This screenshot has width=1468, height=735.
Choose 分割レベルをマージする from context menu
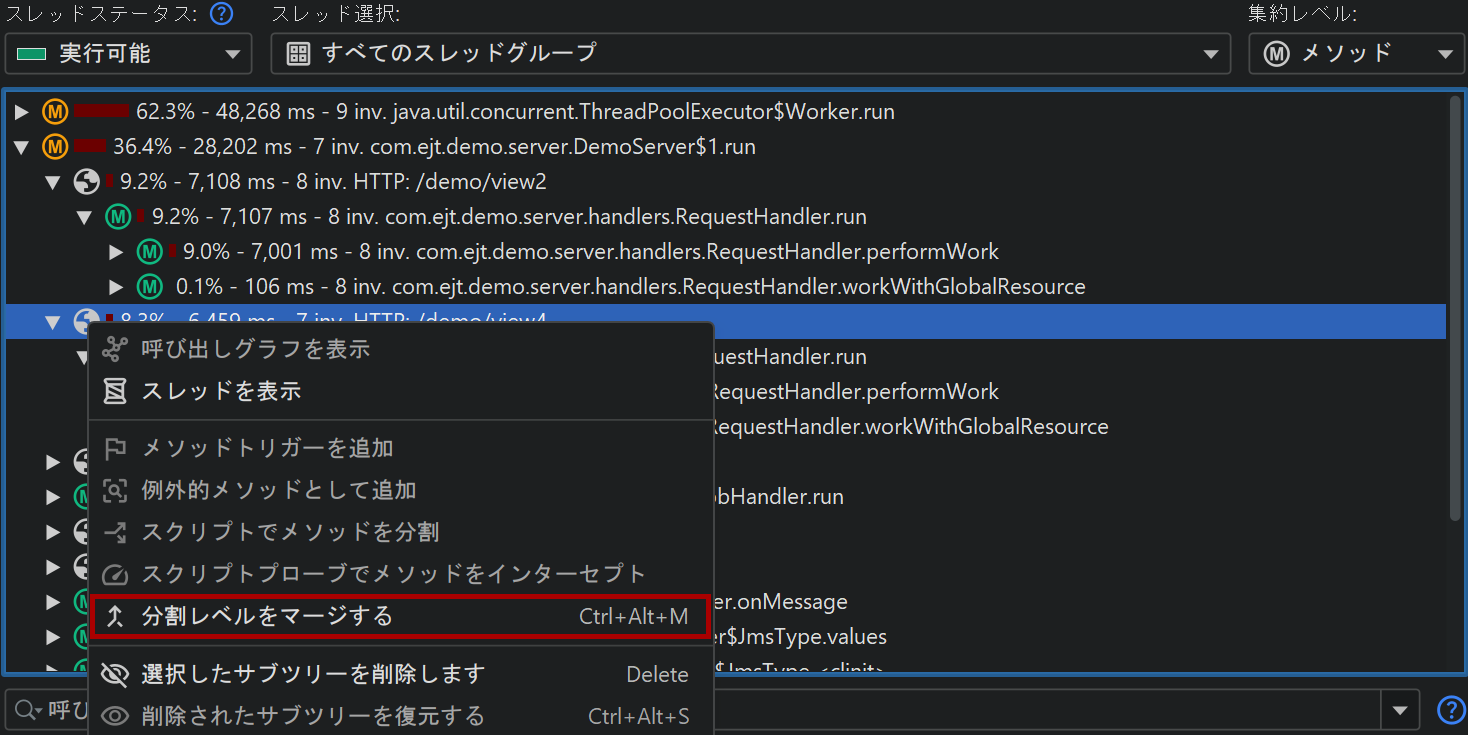point(400,616)
